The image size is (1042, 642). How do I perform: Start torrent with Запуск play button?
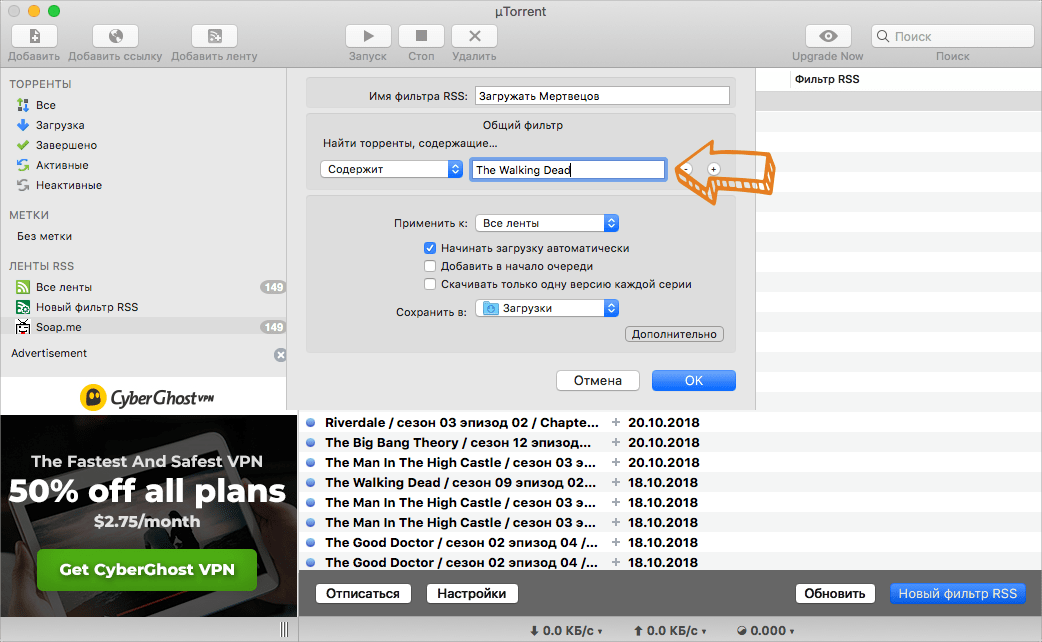pyautogui.click(x=368, y=36)
